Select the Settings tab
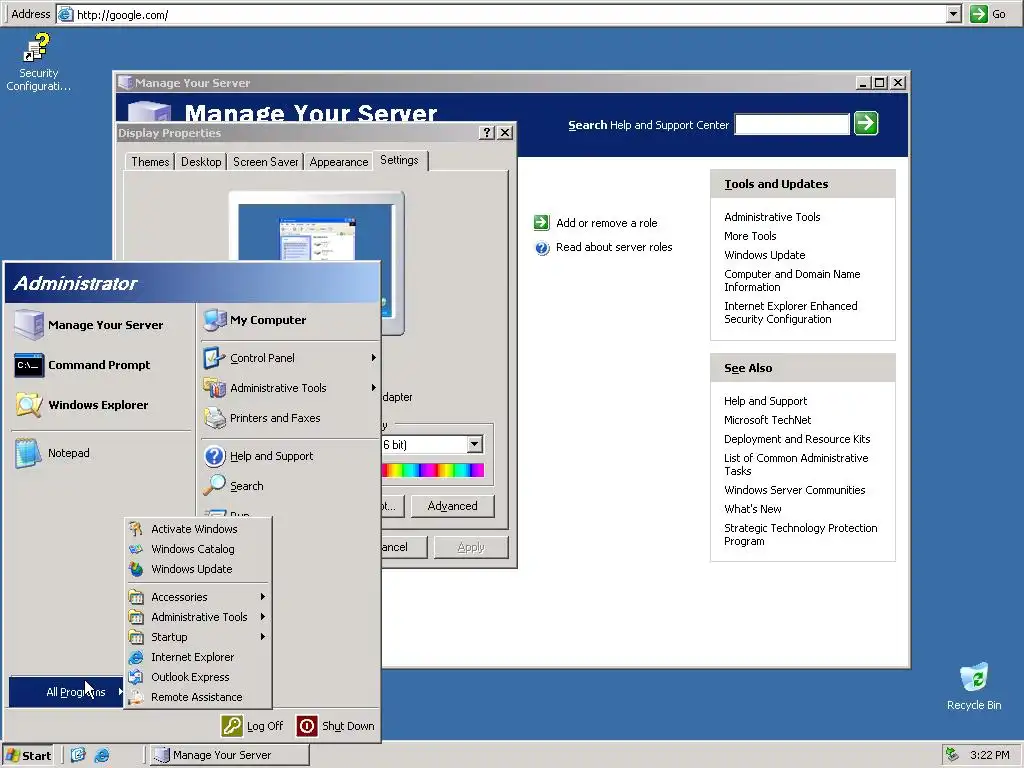The image size is (1024, 768). coord(399,160)
